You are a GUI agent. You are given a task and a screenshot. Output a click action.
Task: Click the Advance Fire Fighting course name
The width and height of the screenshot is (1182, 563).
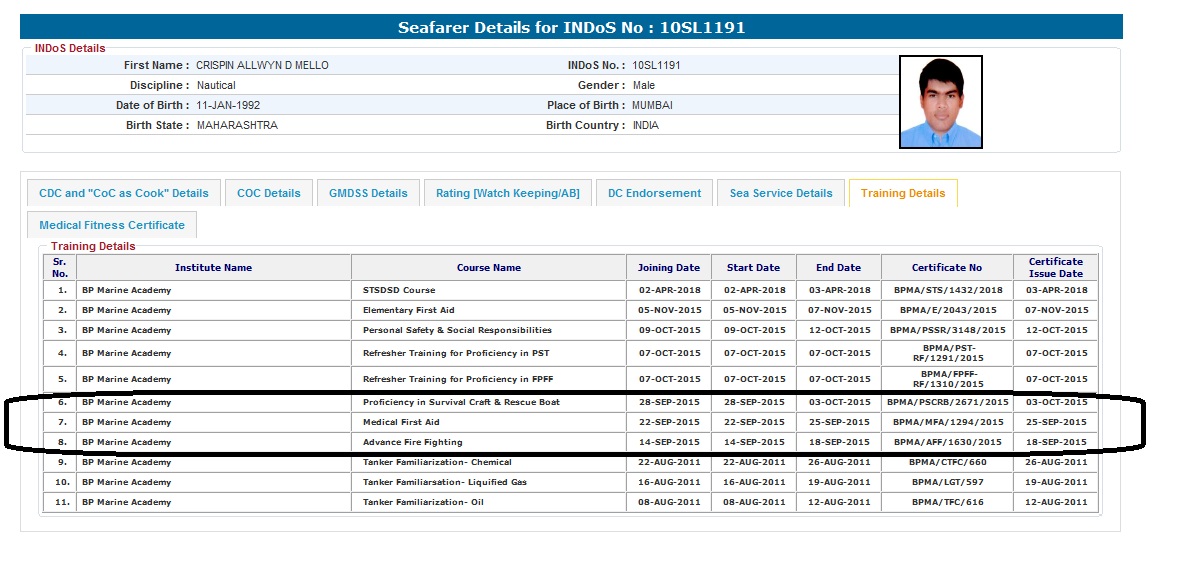coord(412,442)
